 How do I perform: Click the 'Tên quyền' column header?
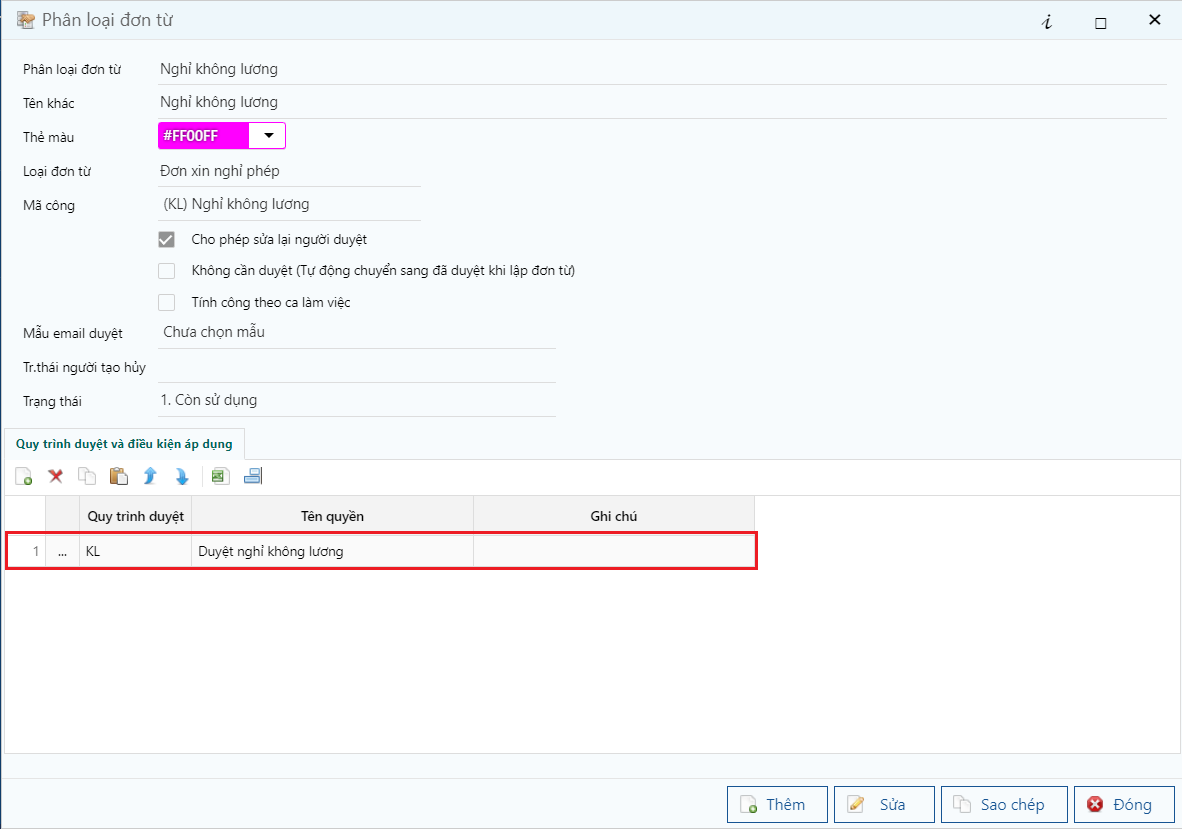pyautogui.click(x=332, y=516)
